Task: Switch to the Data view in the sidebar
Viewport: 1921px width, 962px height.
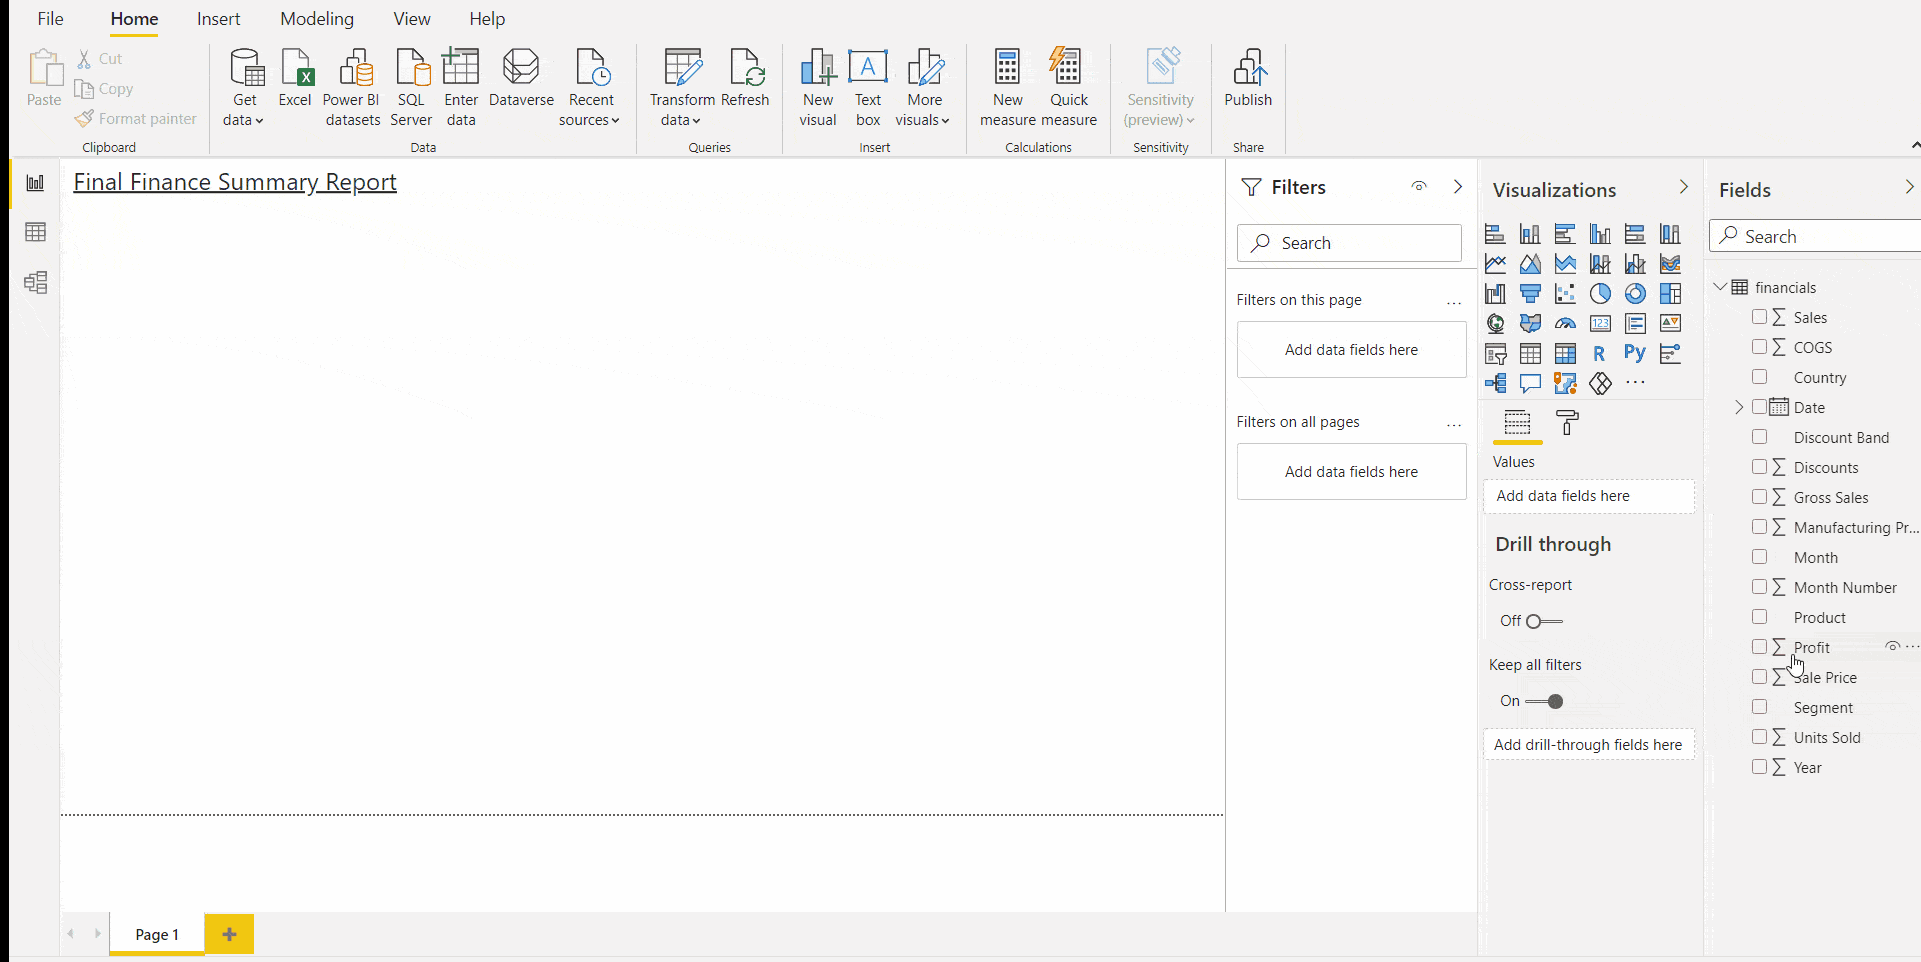Action: click(x=36, y=233)
